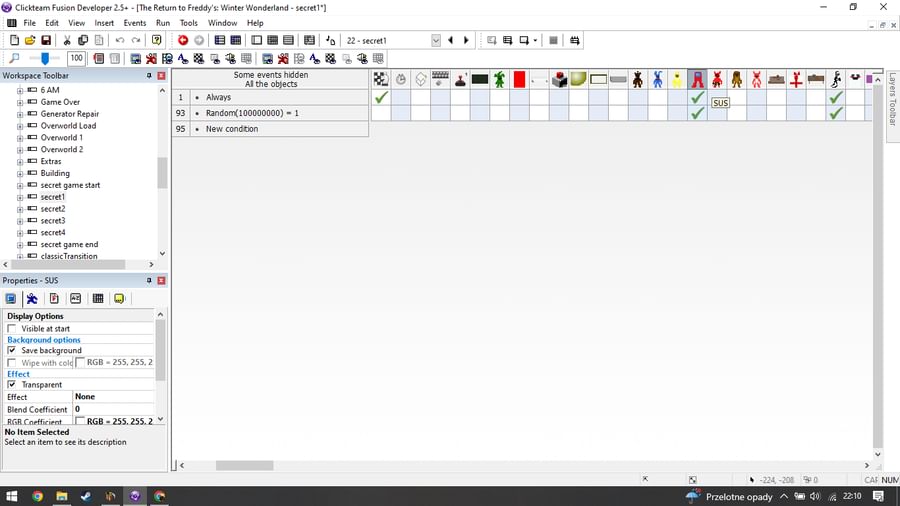The image size is (900, 506).
Task: Select the System object column icon
Action: point(381,79)
